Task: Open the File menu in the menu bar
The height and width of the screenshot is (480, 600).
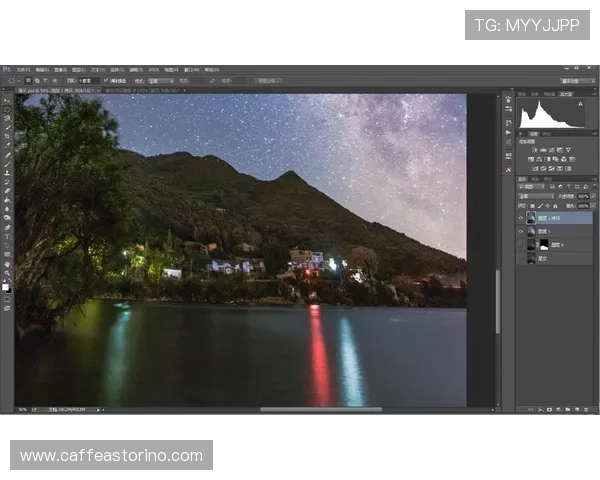Action: click(x=22, y=70)
